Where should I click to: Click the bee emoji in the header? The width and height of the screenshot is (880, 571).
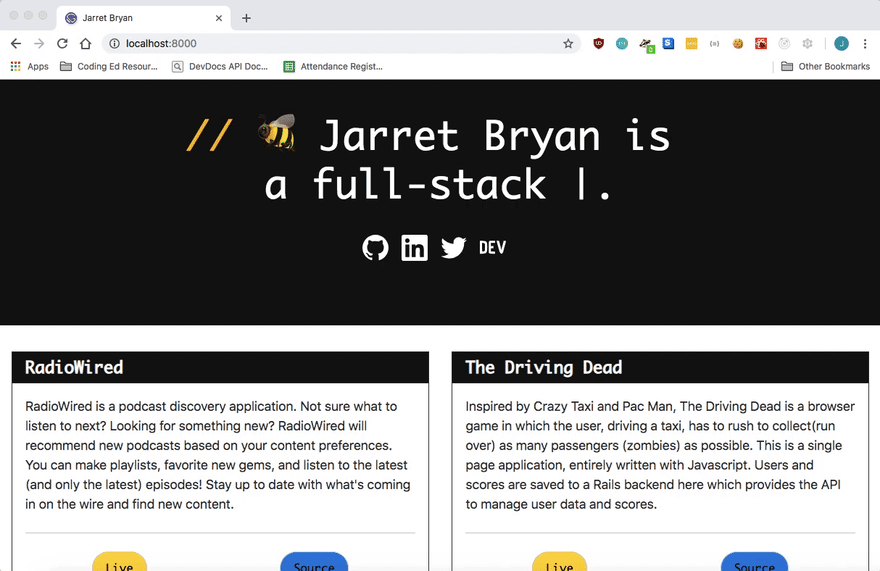click(277, 133)
